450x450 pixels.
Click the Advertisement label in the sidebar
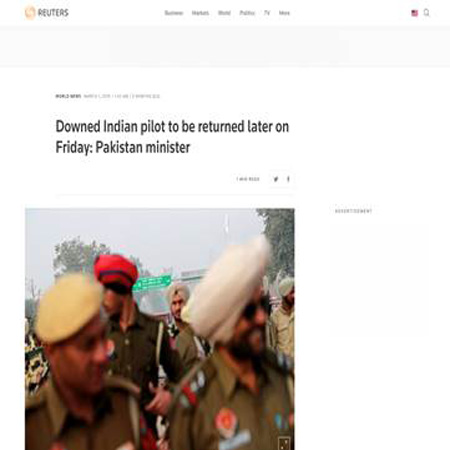pyautogui.click(x=353, y=211)
